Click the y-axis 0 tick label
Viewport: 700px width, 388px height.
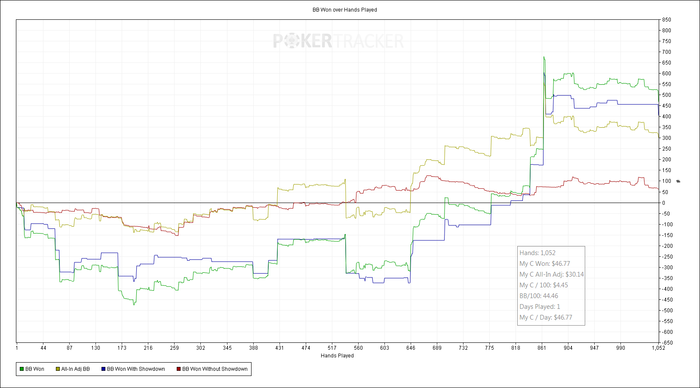click(664, 203)
